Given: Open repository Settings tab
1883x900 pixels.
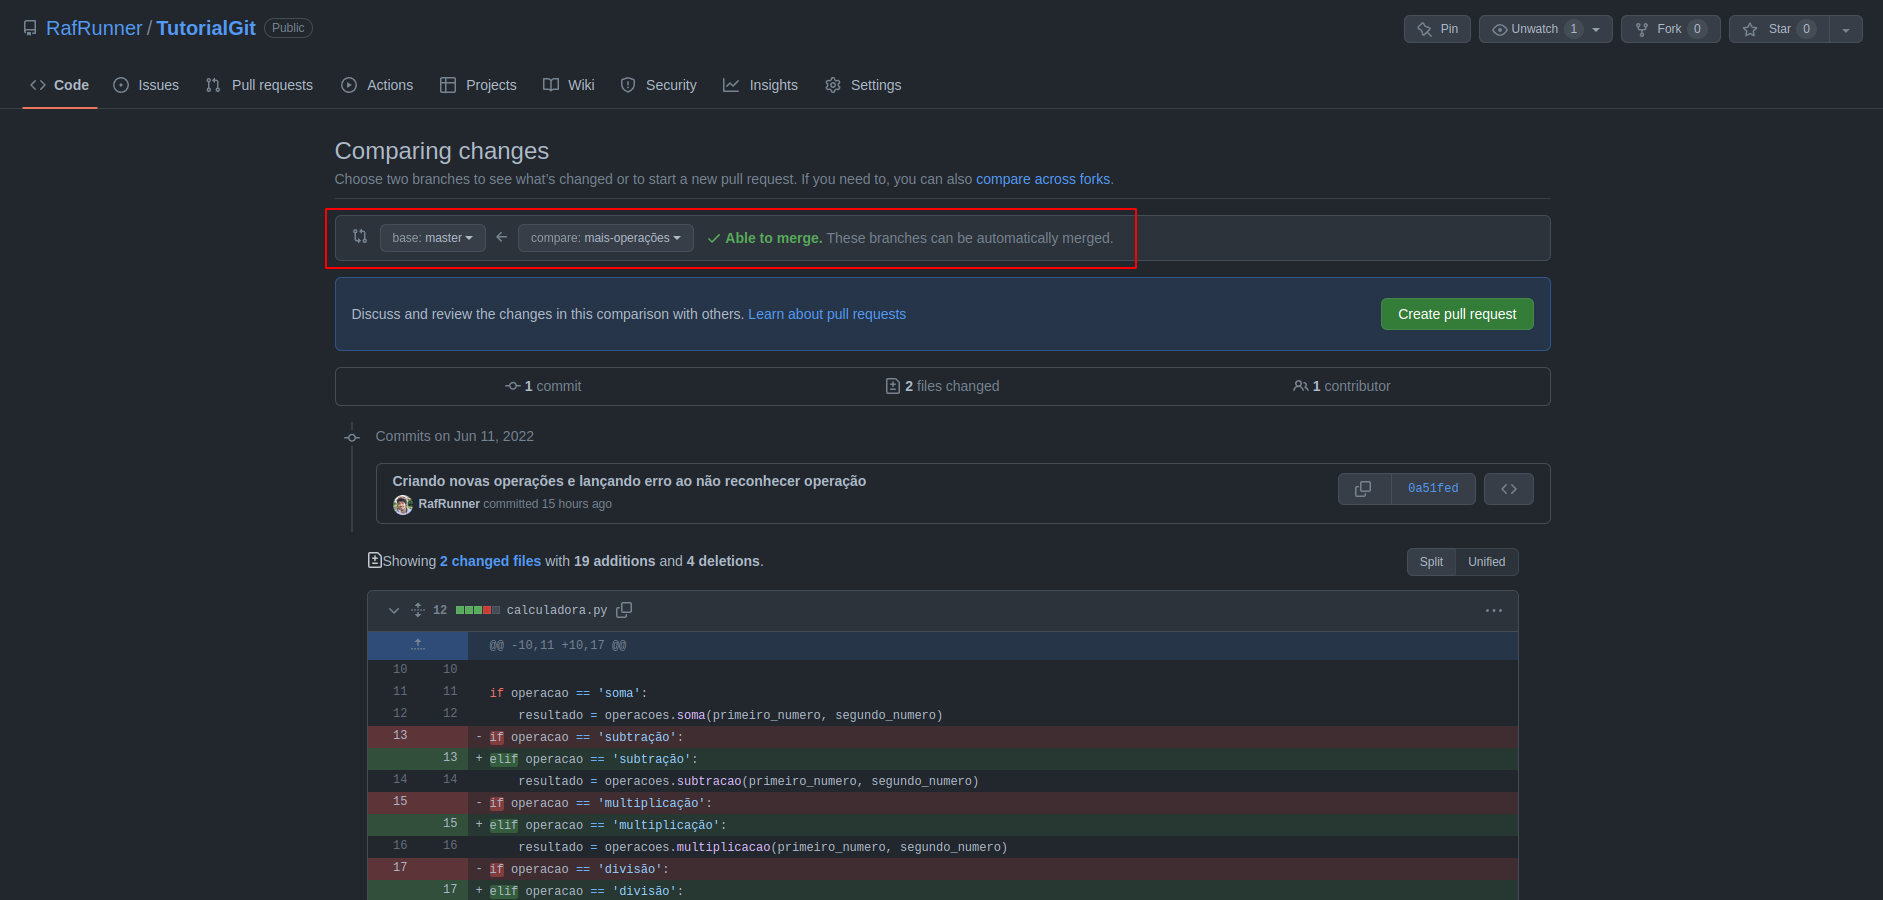Looking at the screenshot, I should (x=863, y=85).
